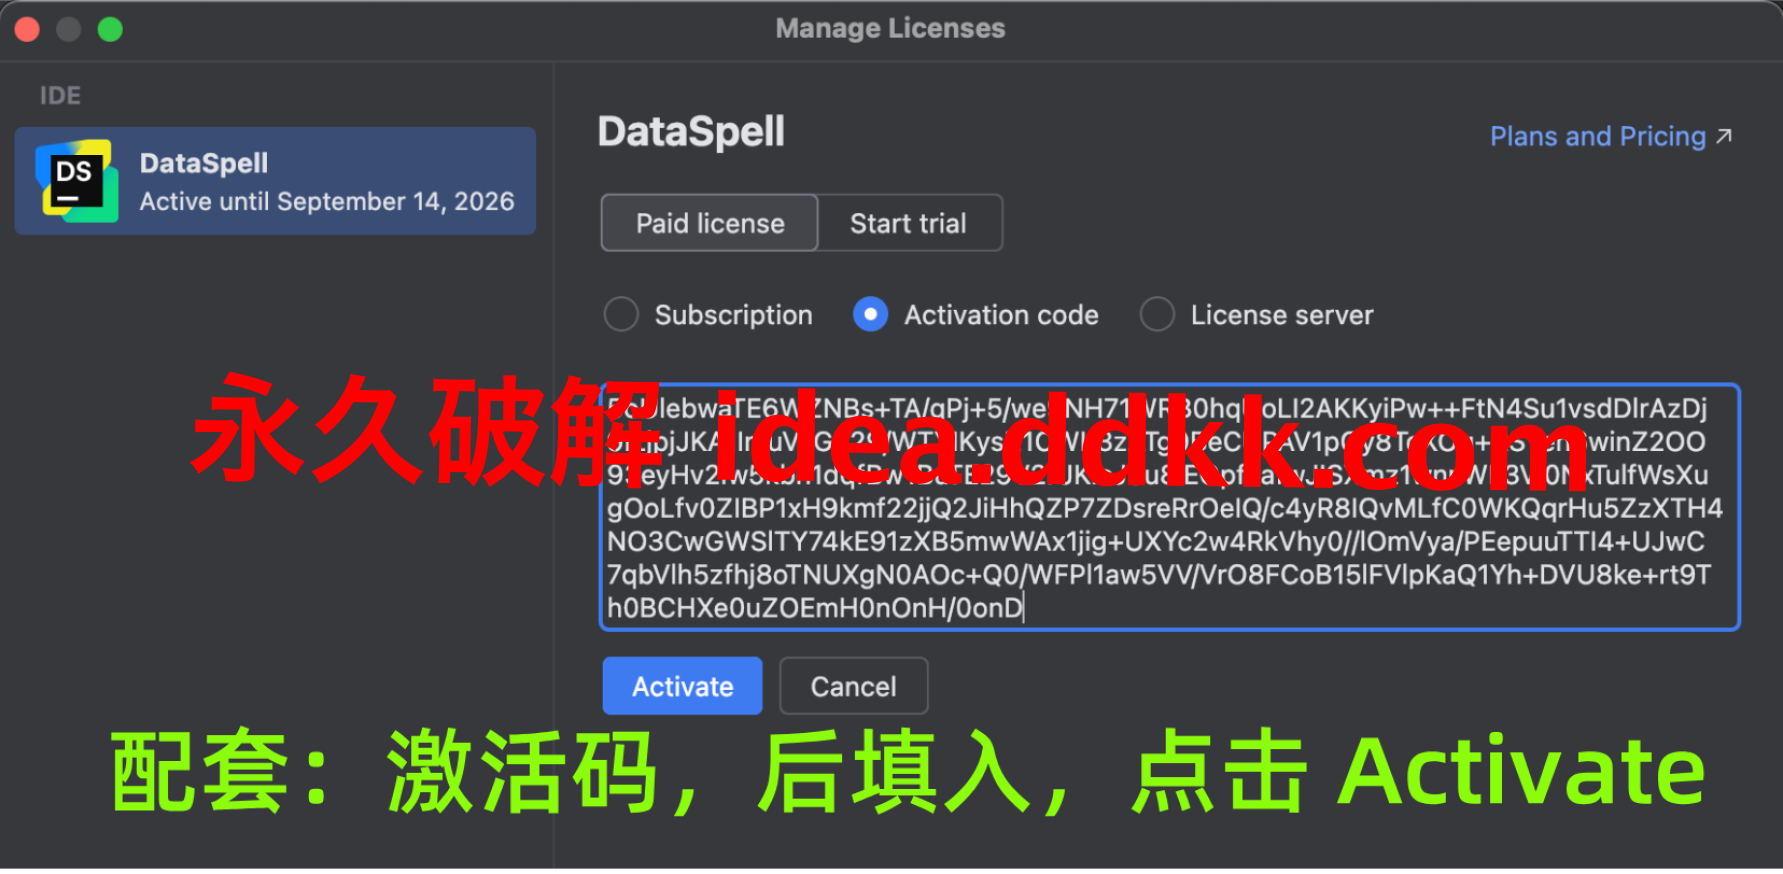Click the Activation code label text
The width and height of the screenshot is (1783, 874).
pyautogui.click(x=1001, y=314)
